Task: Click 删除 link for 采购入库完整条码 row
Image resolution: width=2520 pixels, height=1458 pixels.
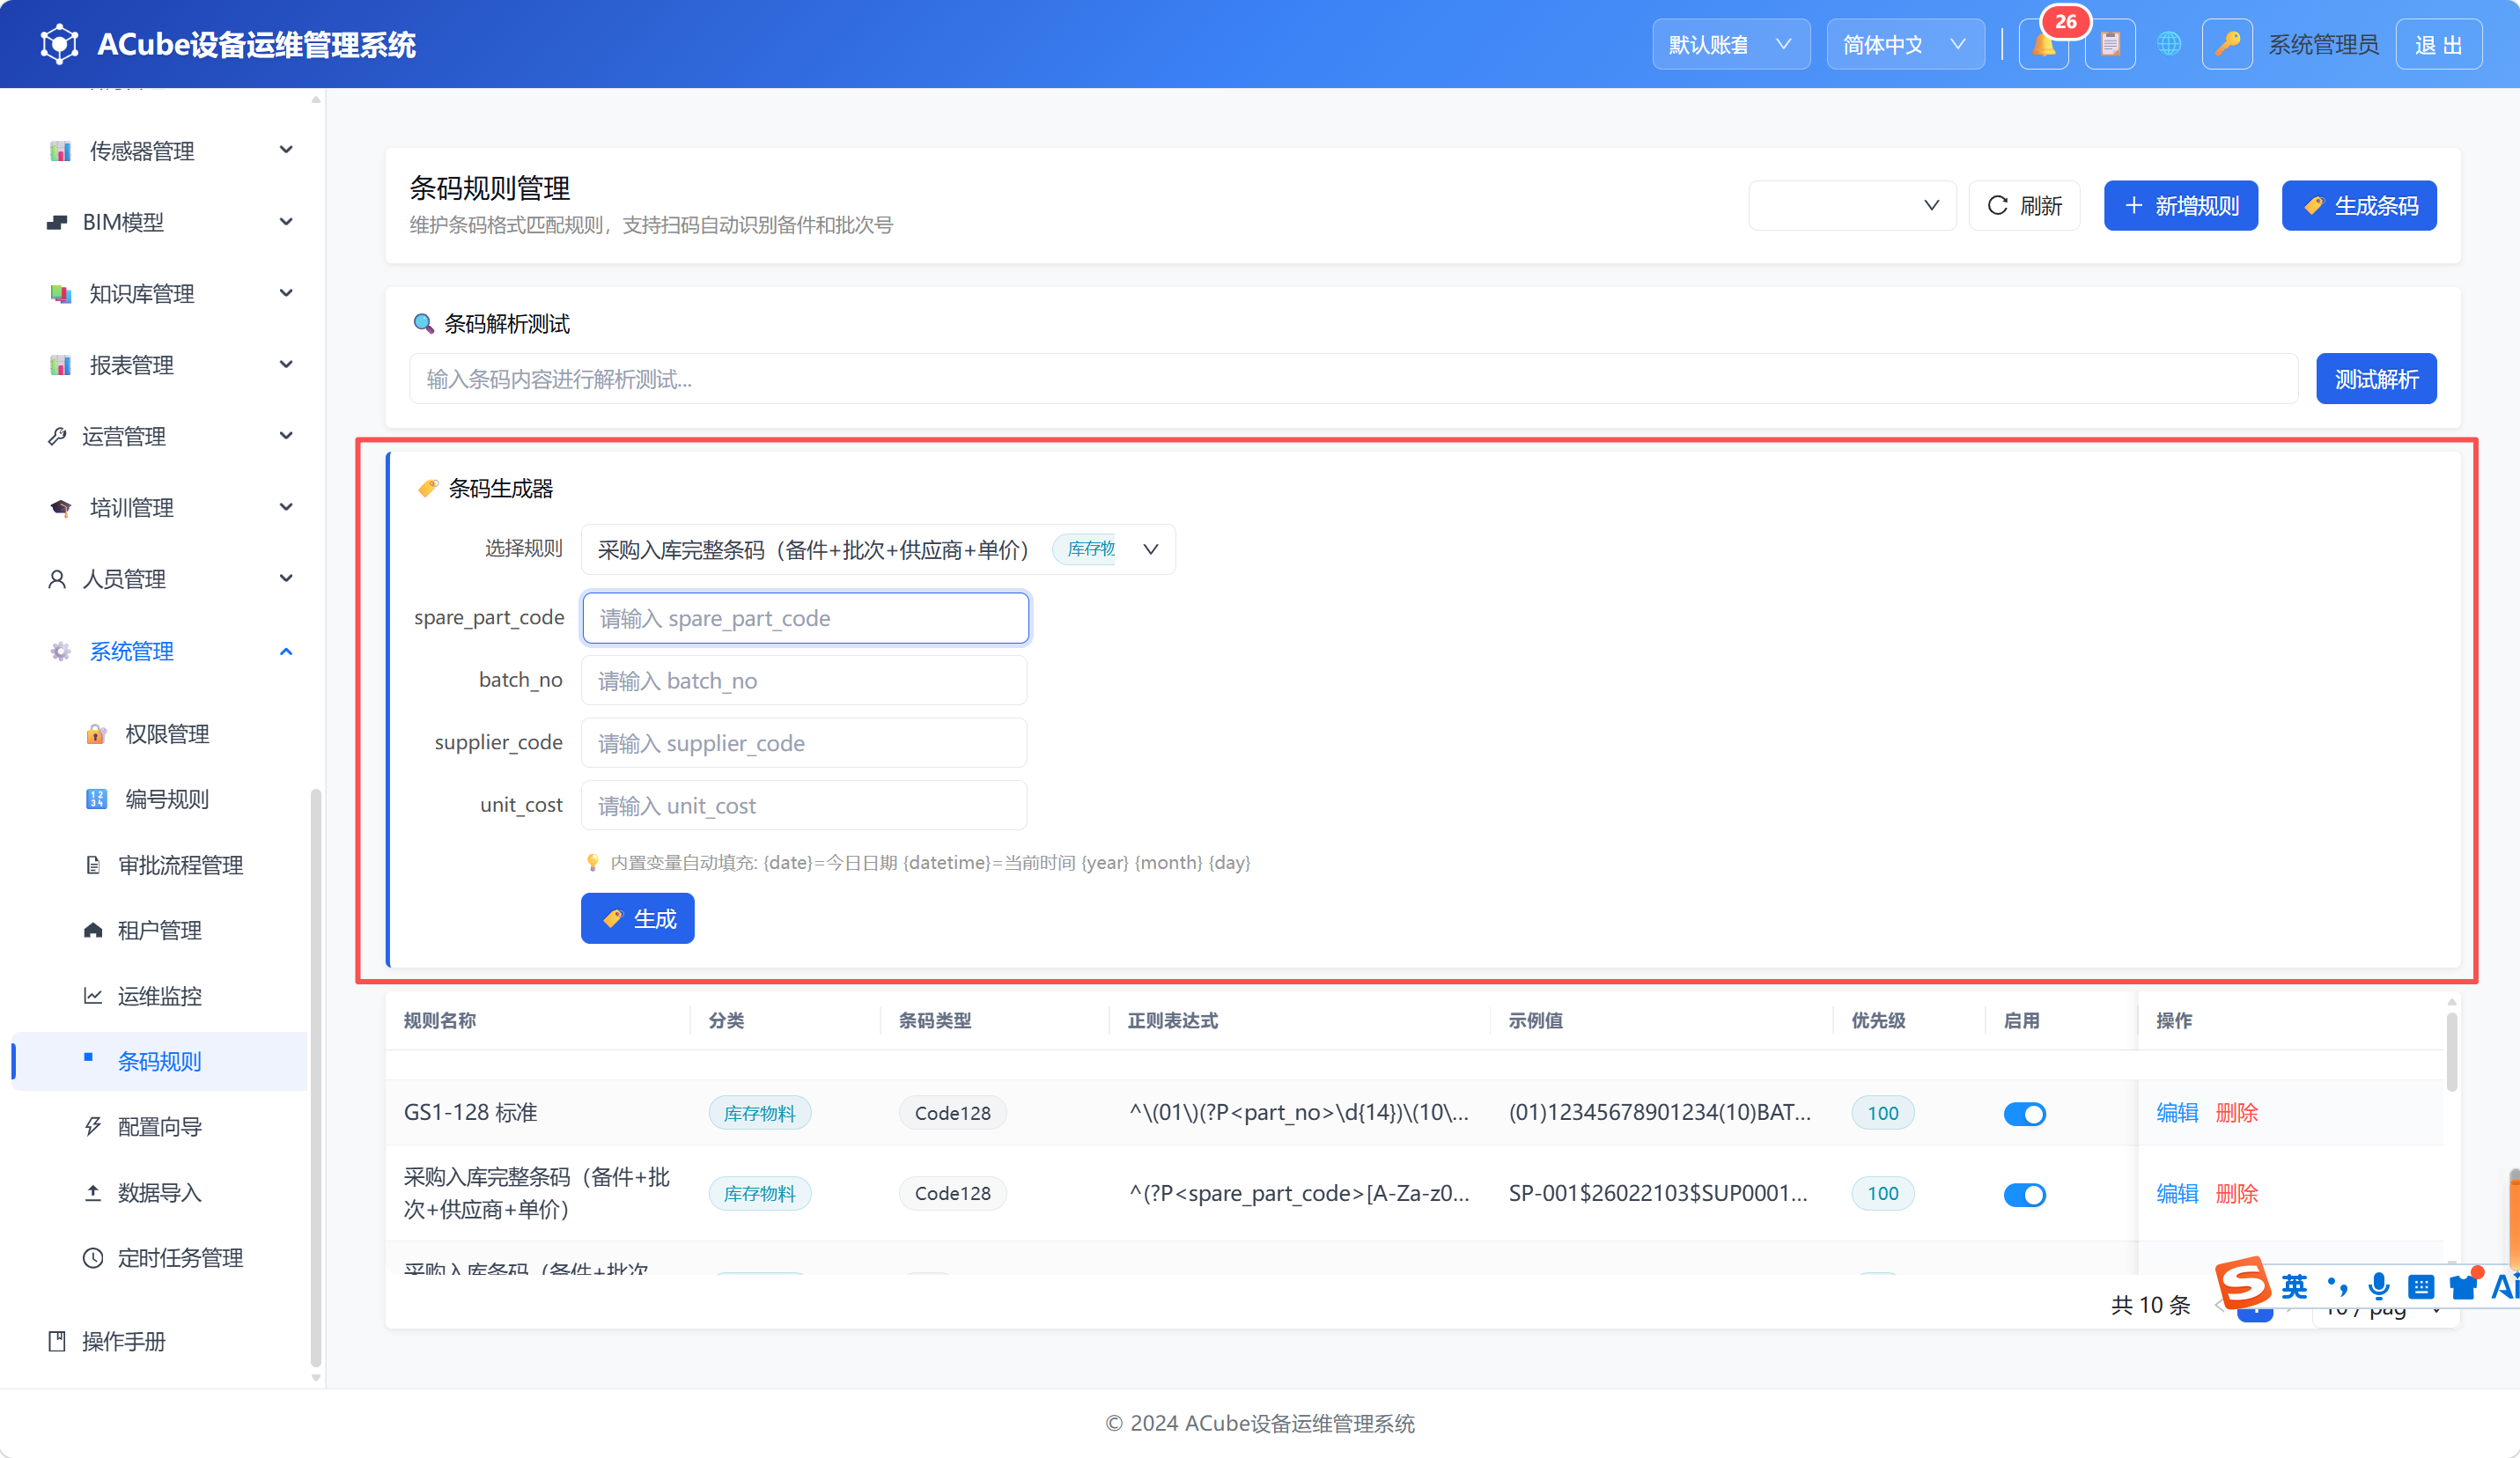Action: click(2237, 1193)
